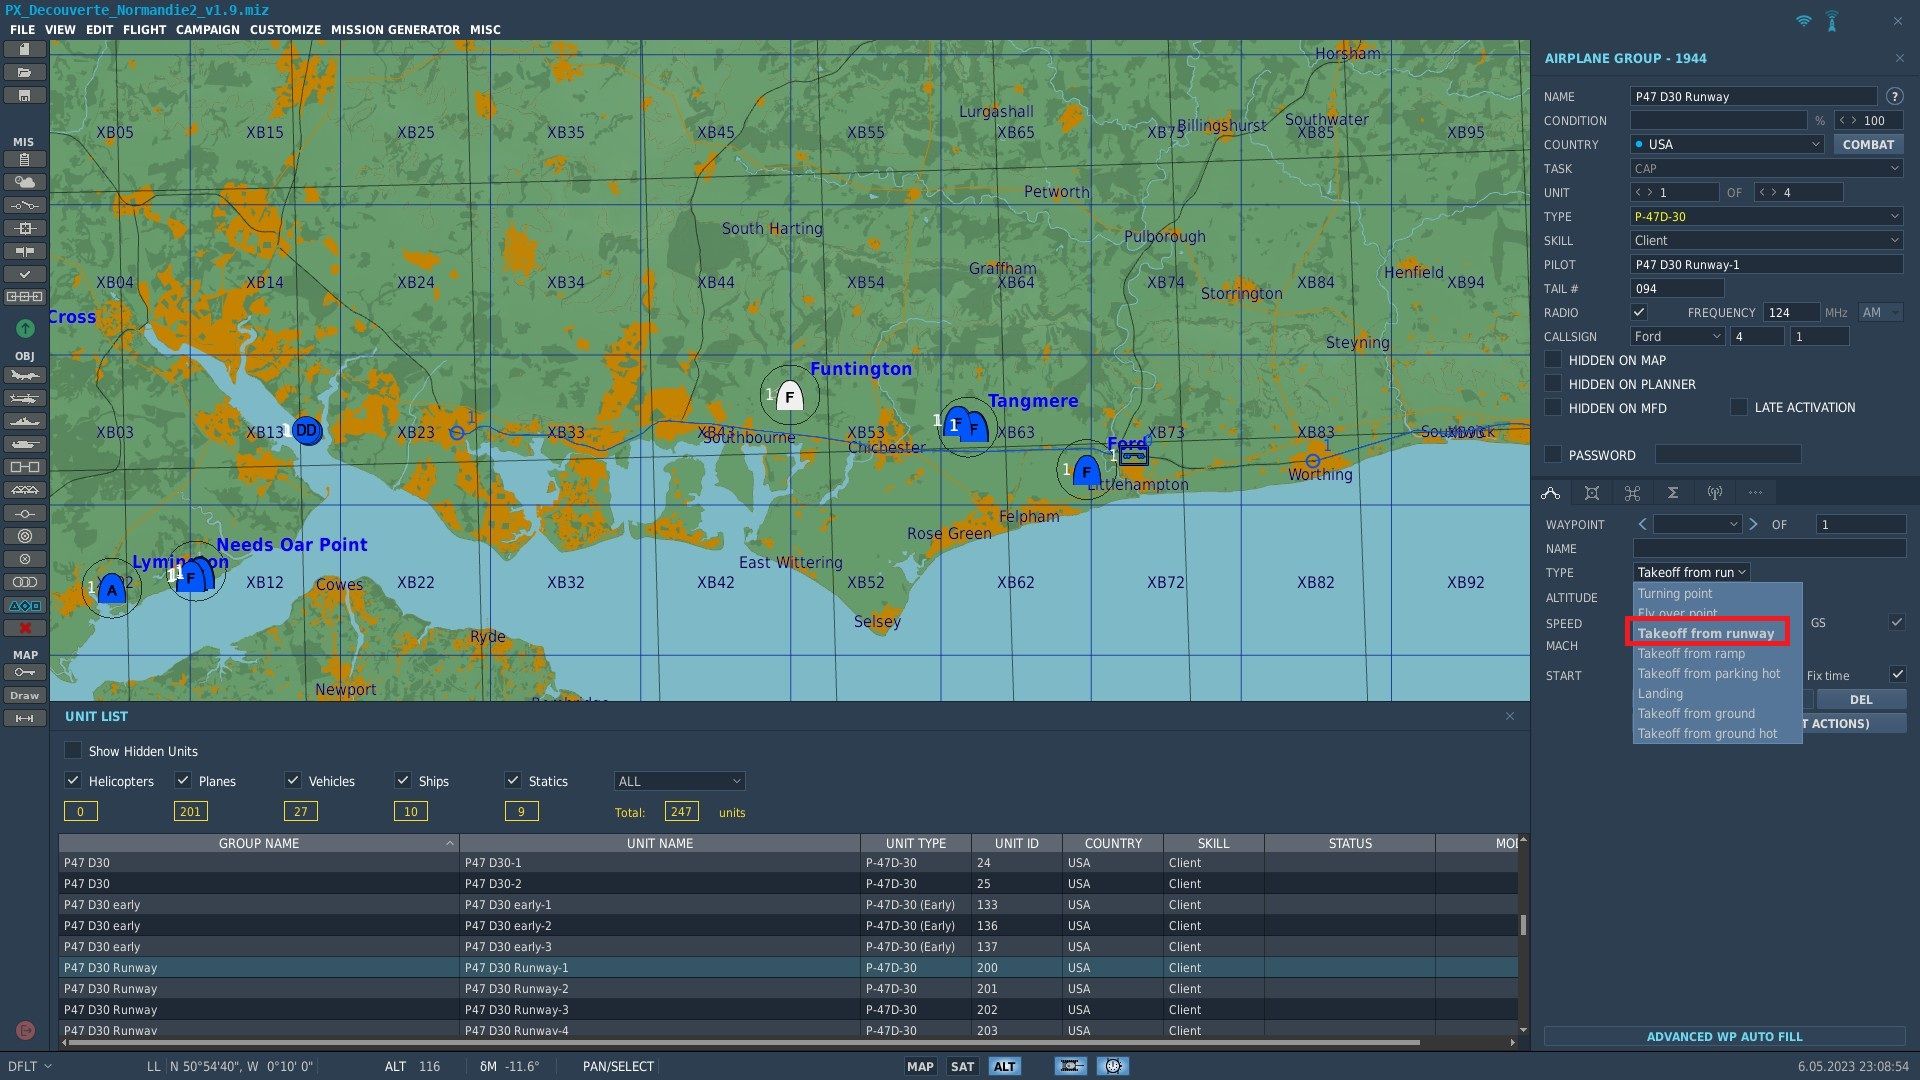Viewport: 1920px width, 1080px height.
Task: Uncheck the Statics filter checkbox
Action: click(513, 781)
